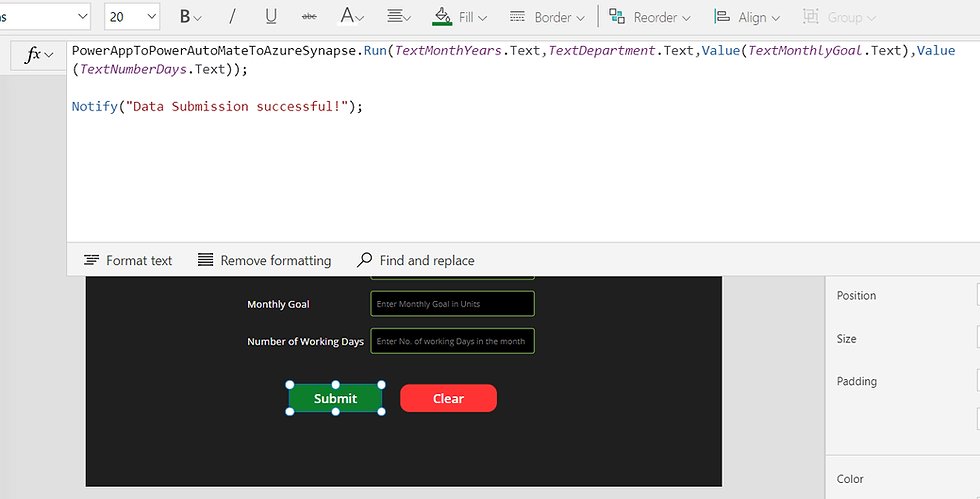
Task: Click the "Data Submission successful!" string
Action: coord(237,106)
